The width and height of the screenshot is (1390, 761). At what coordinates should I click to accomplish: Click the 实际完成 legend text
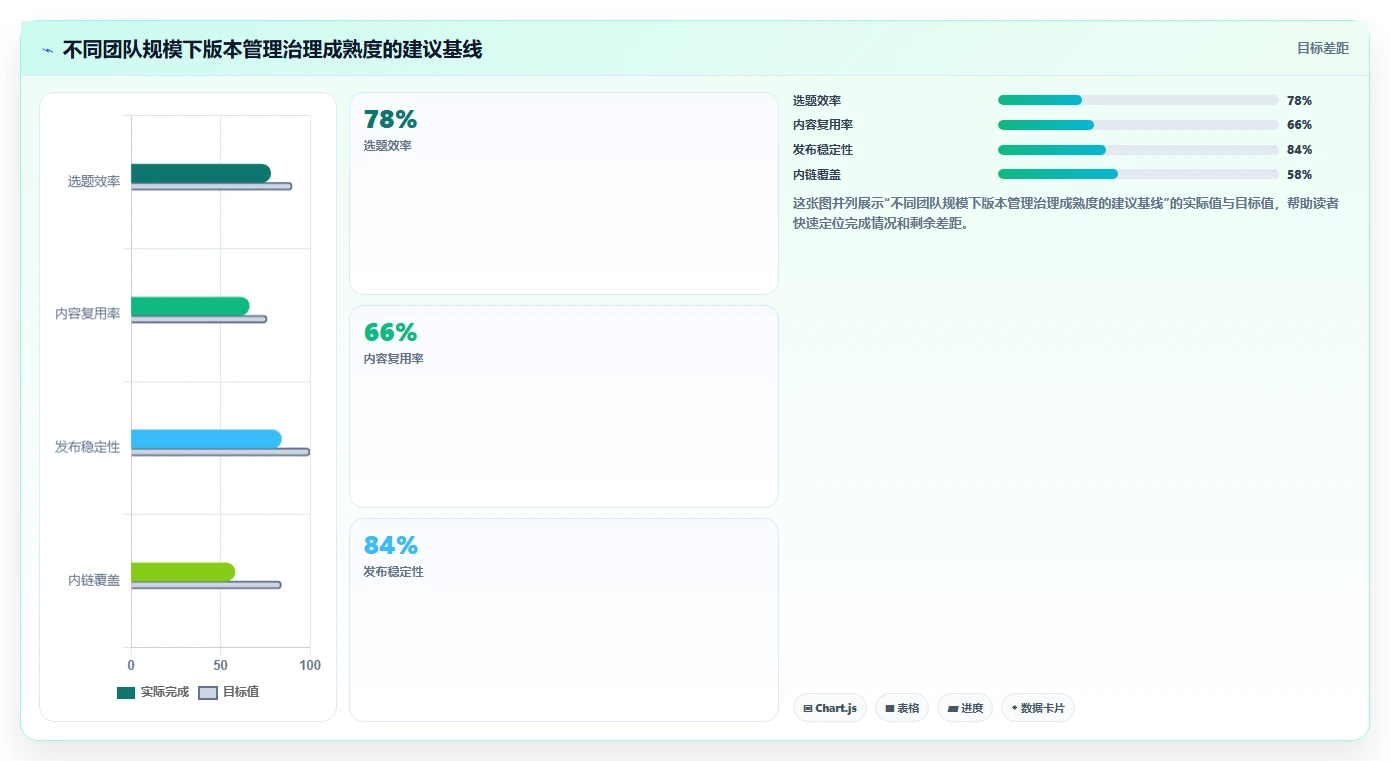click(x=165, y=692)
